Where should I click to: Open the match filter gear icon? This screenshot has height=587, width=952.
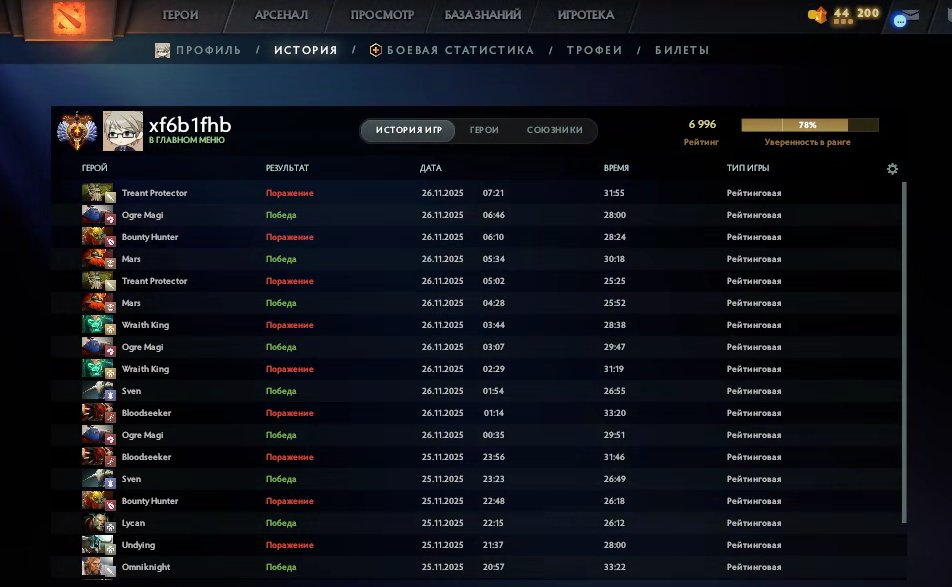[893, 169]
